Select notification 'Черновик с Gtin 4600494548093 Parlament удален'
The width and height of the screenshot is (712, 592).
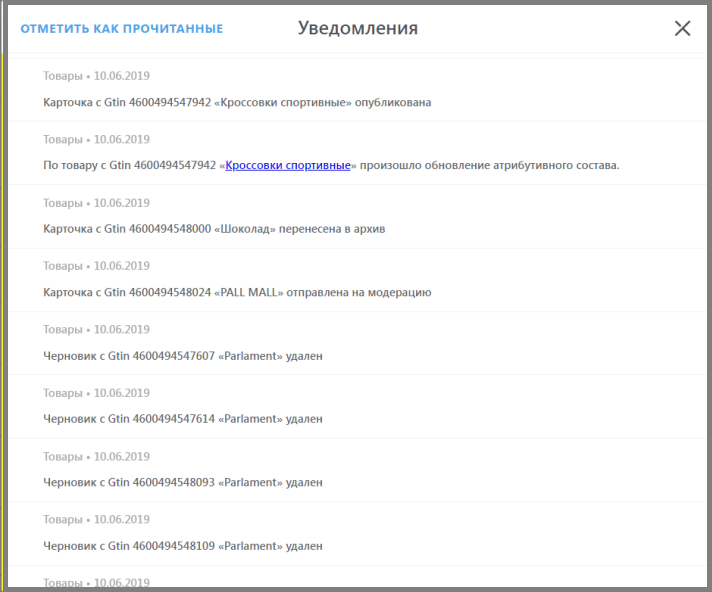[357, 470]
